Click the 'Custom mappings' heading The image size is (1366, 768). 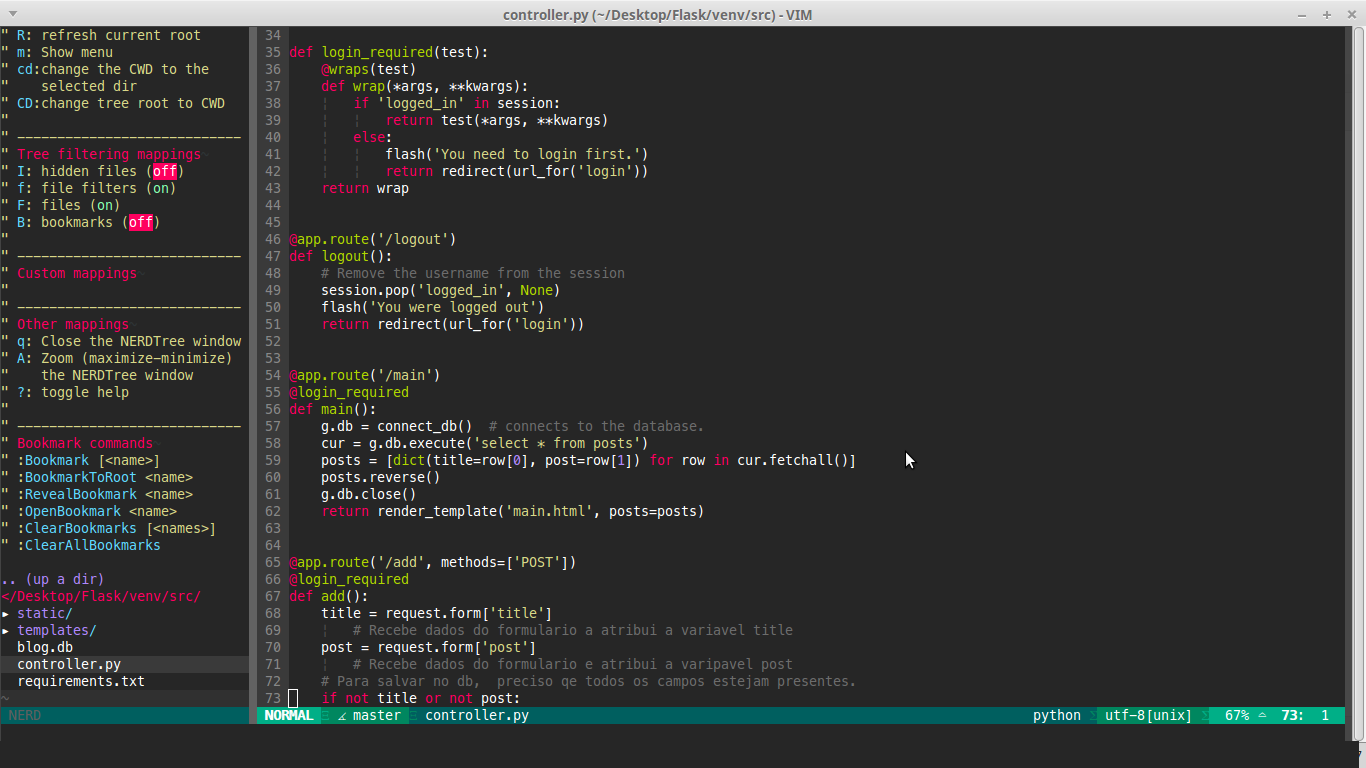coord(77,273)
